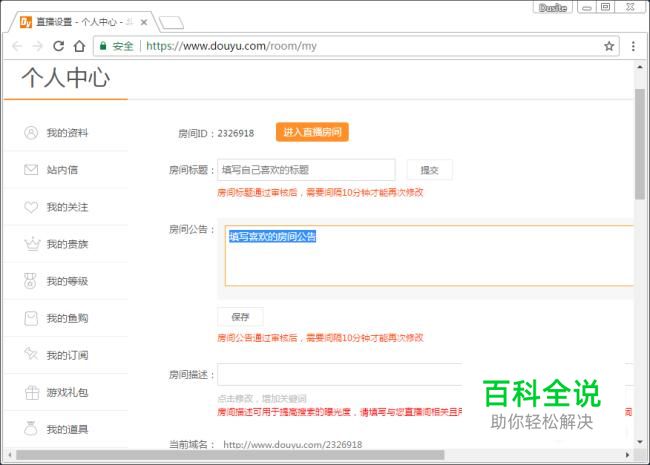The width and height of the screenshot is (650, 465).
Task: Open 游戏礼包 in sidebar
Action: (67, 392)
